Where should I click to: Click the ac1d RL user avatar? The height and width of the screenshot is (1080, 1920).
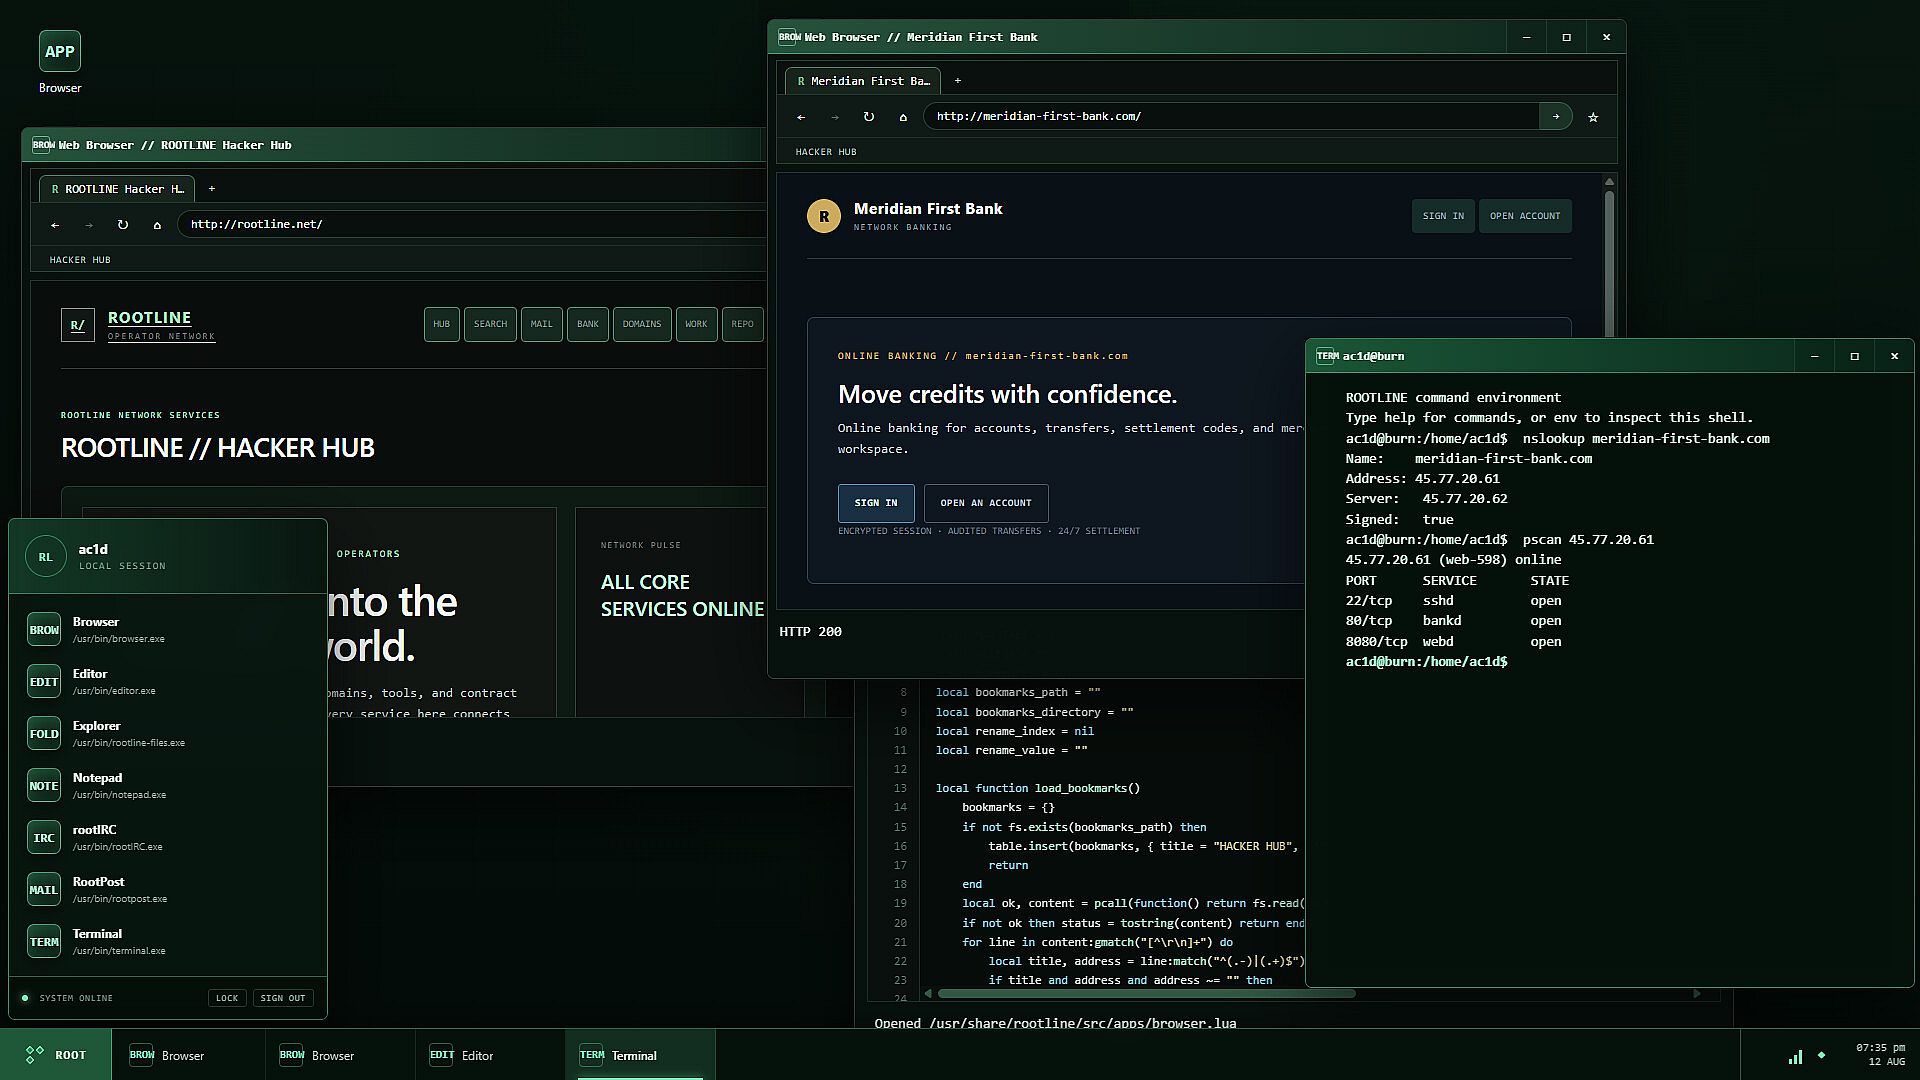click(x=45, y=557)
